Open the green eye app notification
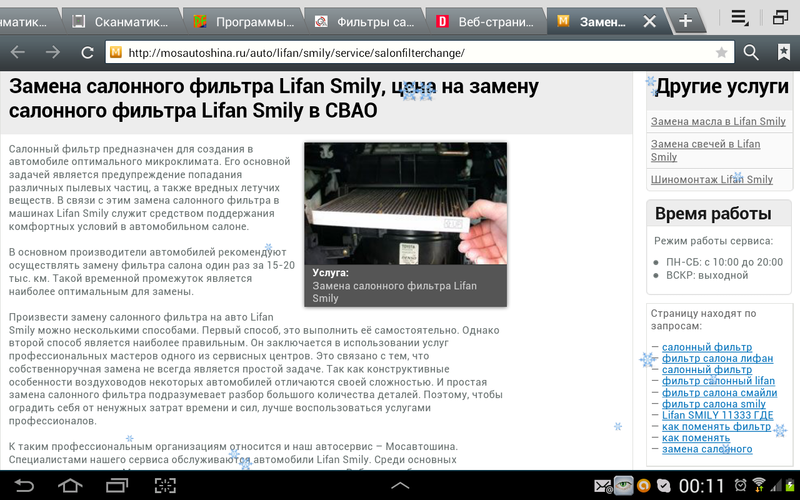 tap(623, 485)
